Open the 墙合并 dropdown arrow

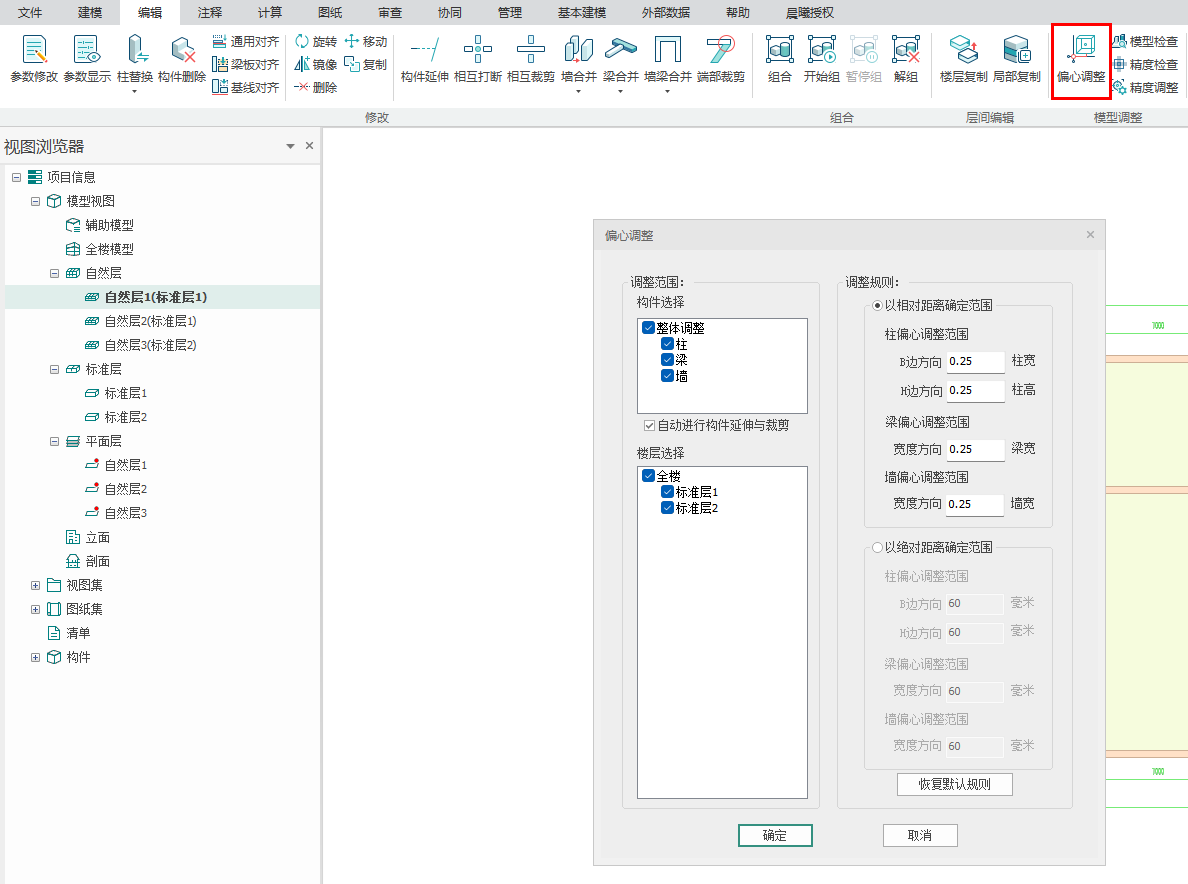coord(578,92)
